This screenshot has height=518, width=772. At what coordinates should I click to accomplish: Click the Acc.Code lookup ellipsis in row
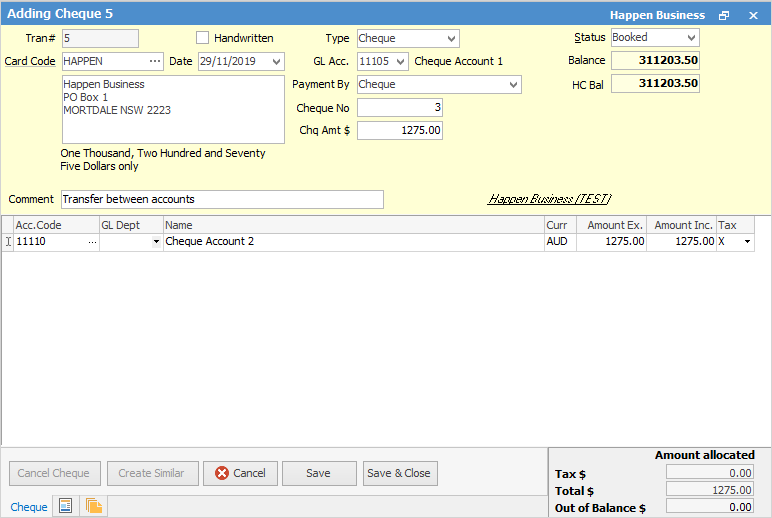(92, 241)
